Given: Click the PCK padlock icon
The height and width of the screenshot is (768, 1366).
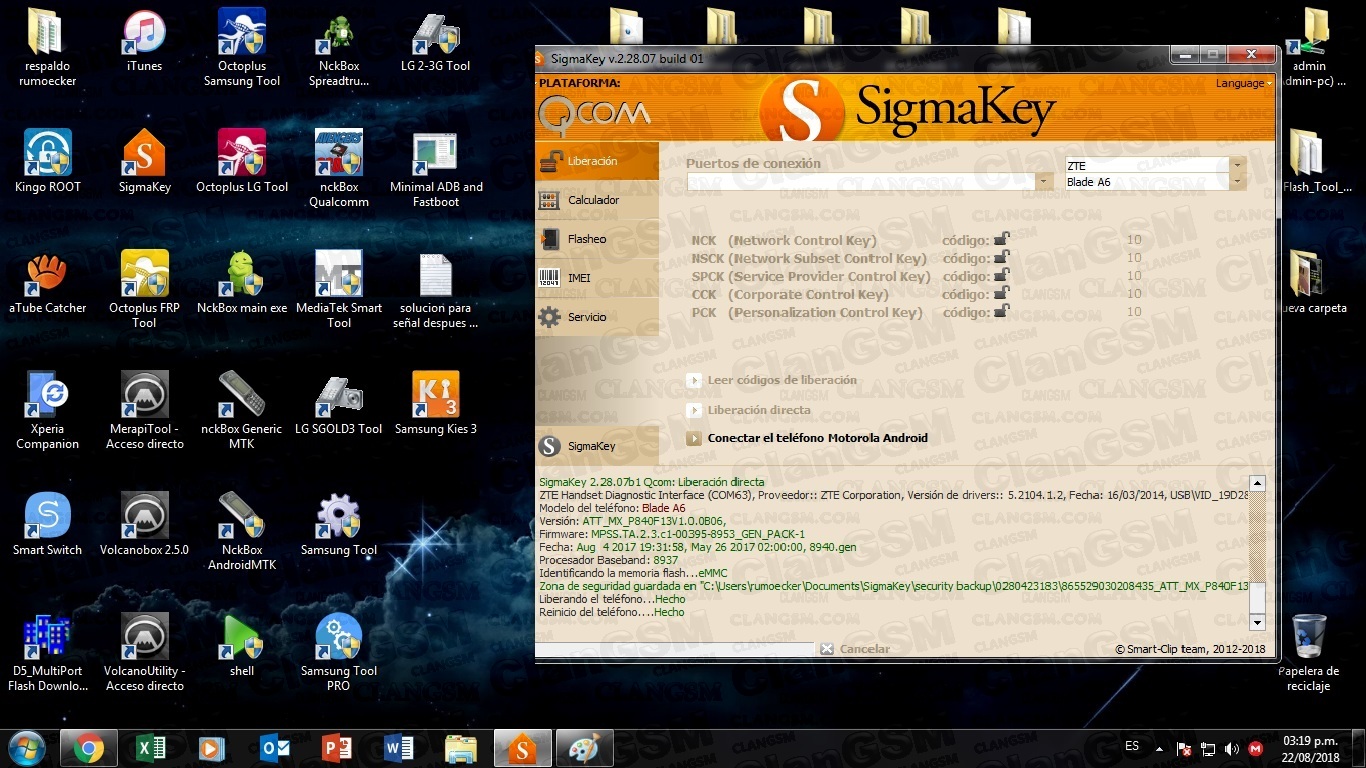Looking at the screenshot, I should [1001, 312].
